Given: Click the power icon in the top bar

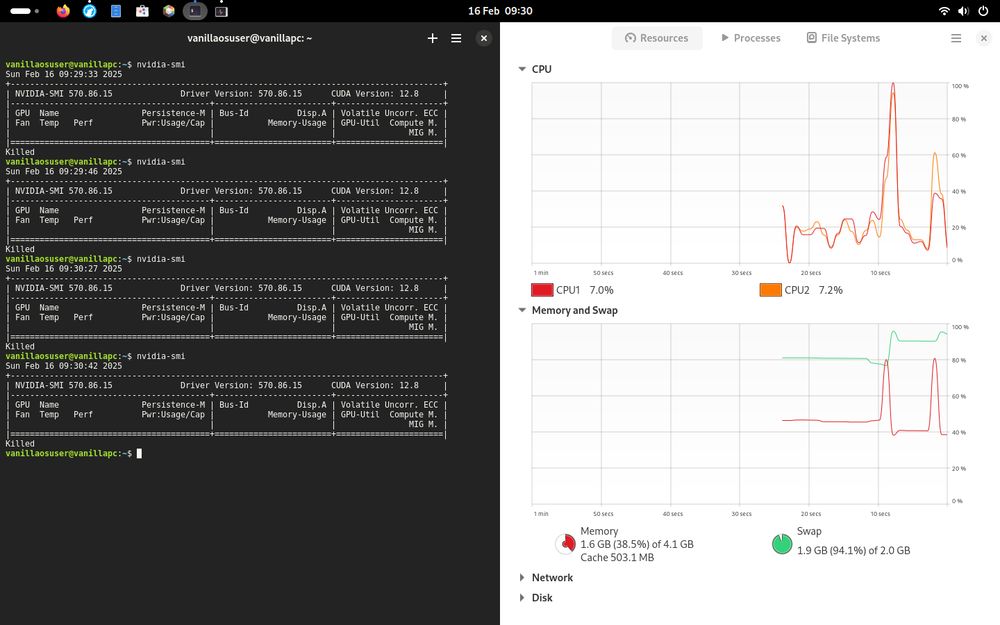Looking at the screenshot, I should (984, 11).
